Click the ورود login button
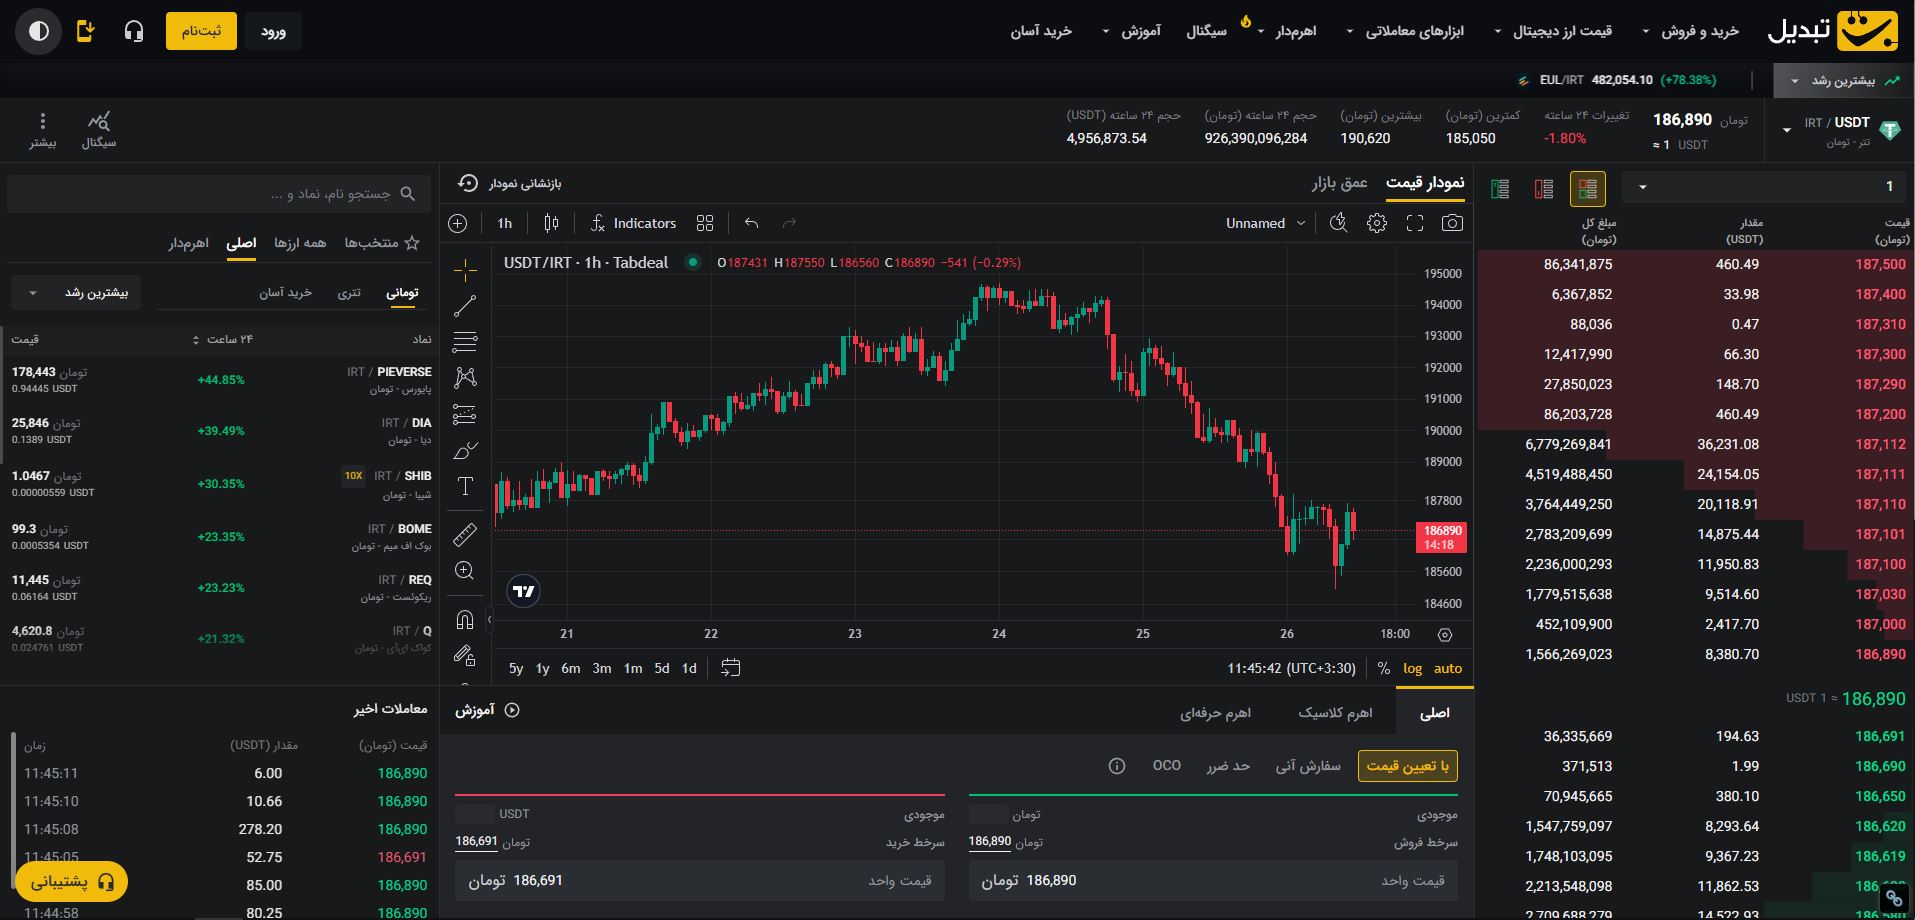The image size is (1915, 920). coord(273,31)
